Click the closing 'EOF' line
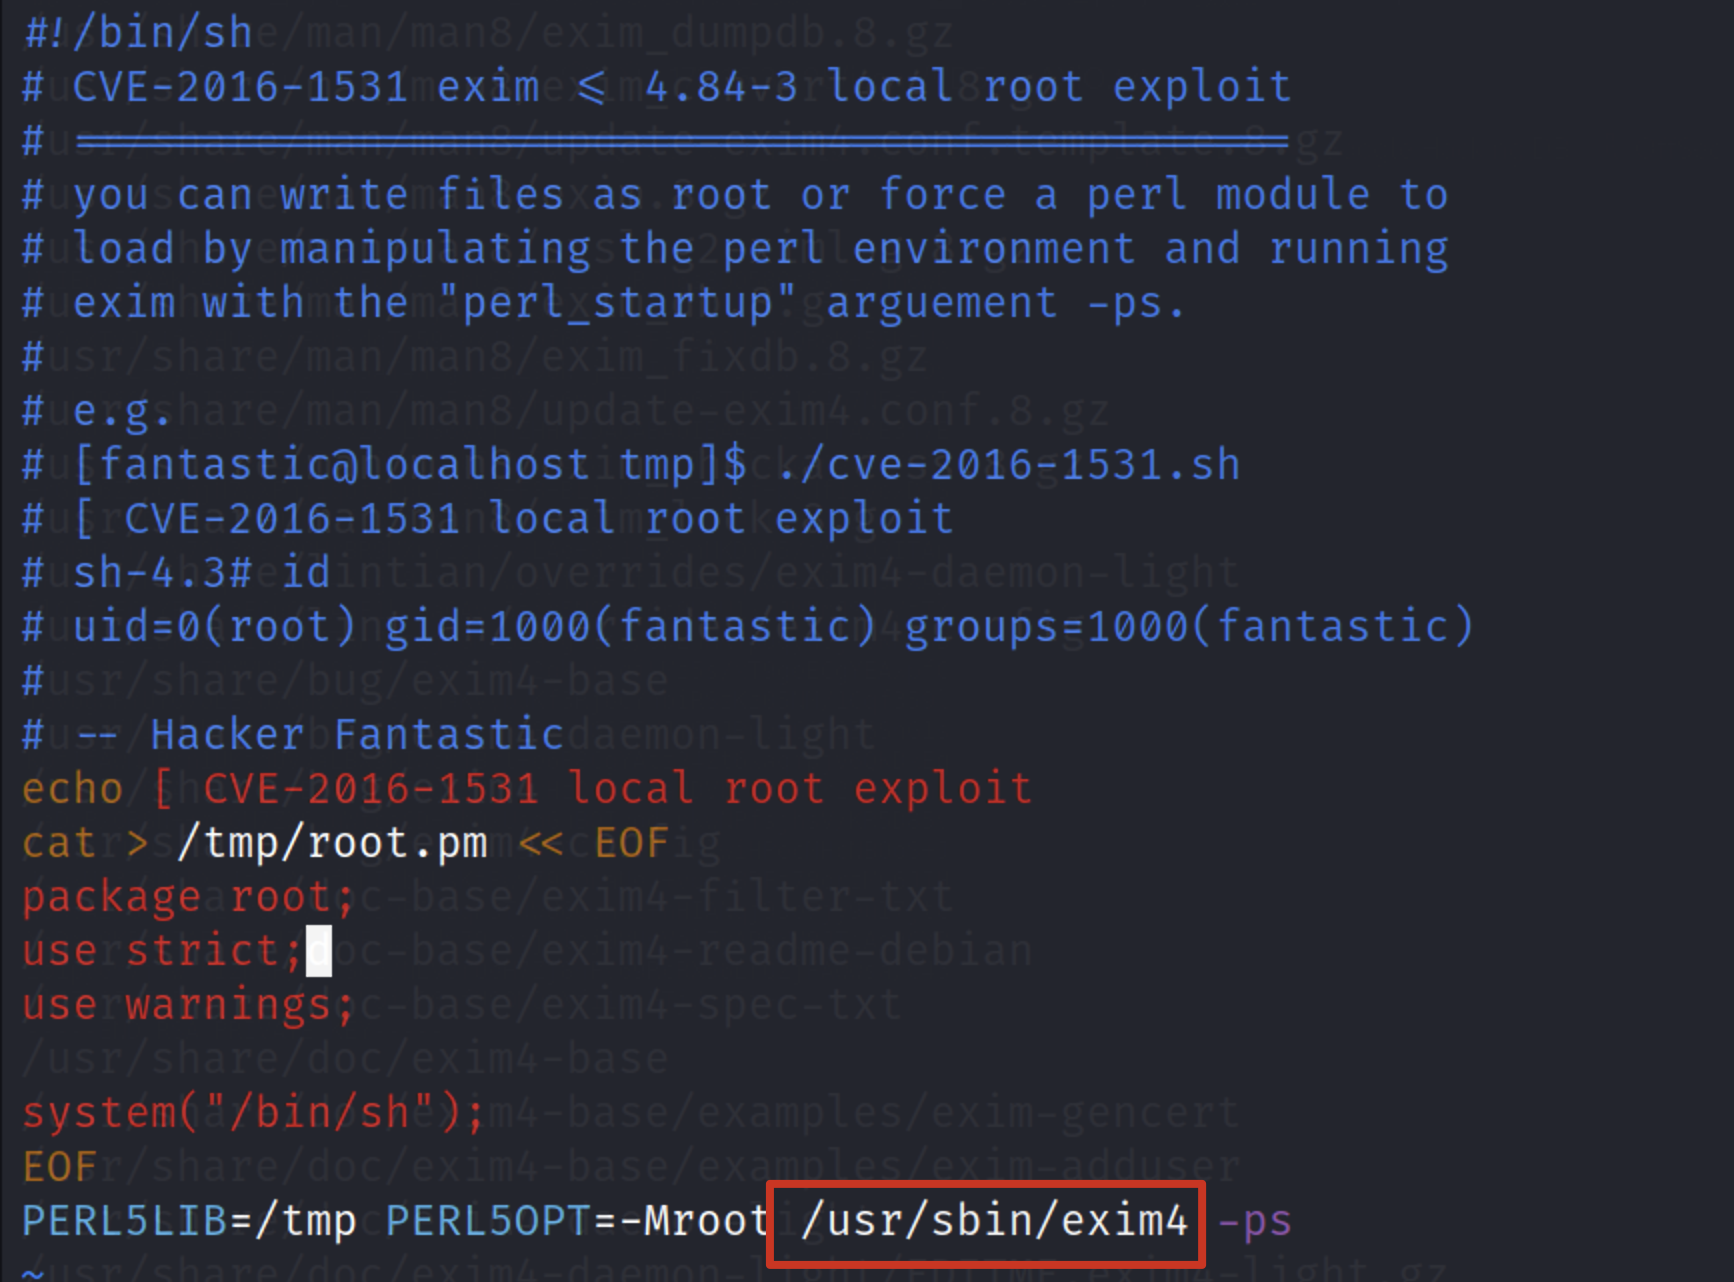 59,1167
